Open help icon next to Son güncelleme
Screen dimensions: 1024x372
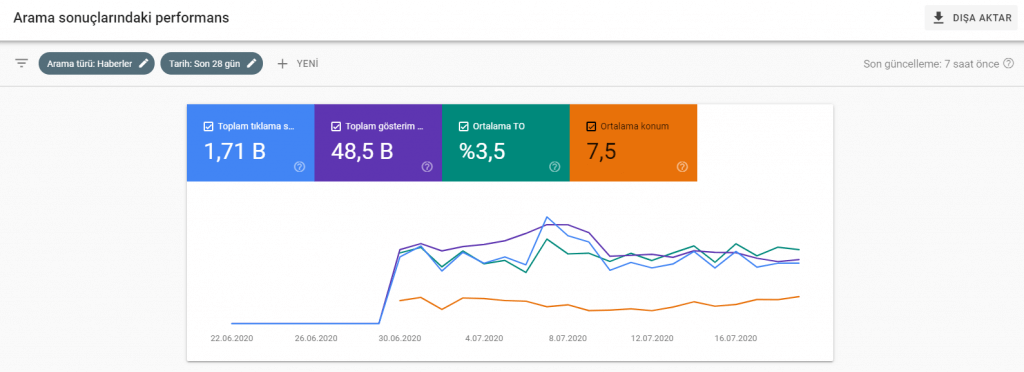pos(1009,63)
